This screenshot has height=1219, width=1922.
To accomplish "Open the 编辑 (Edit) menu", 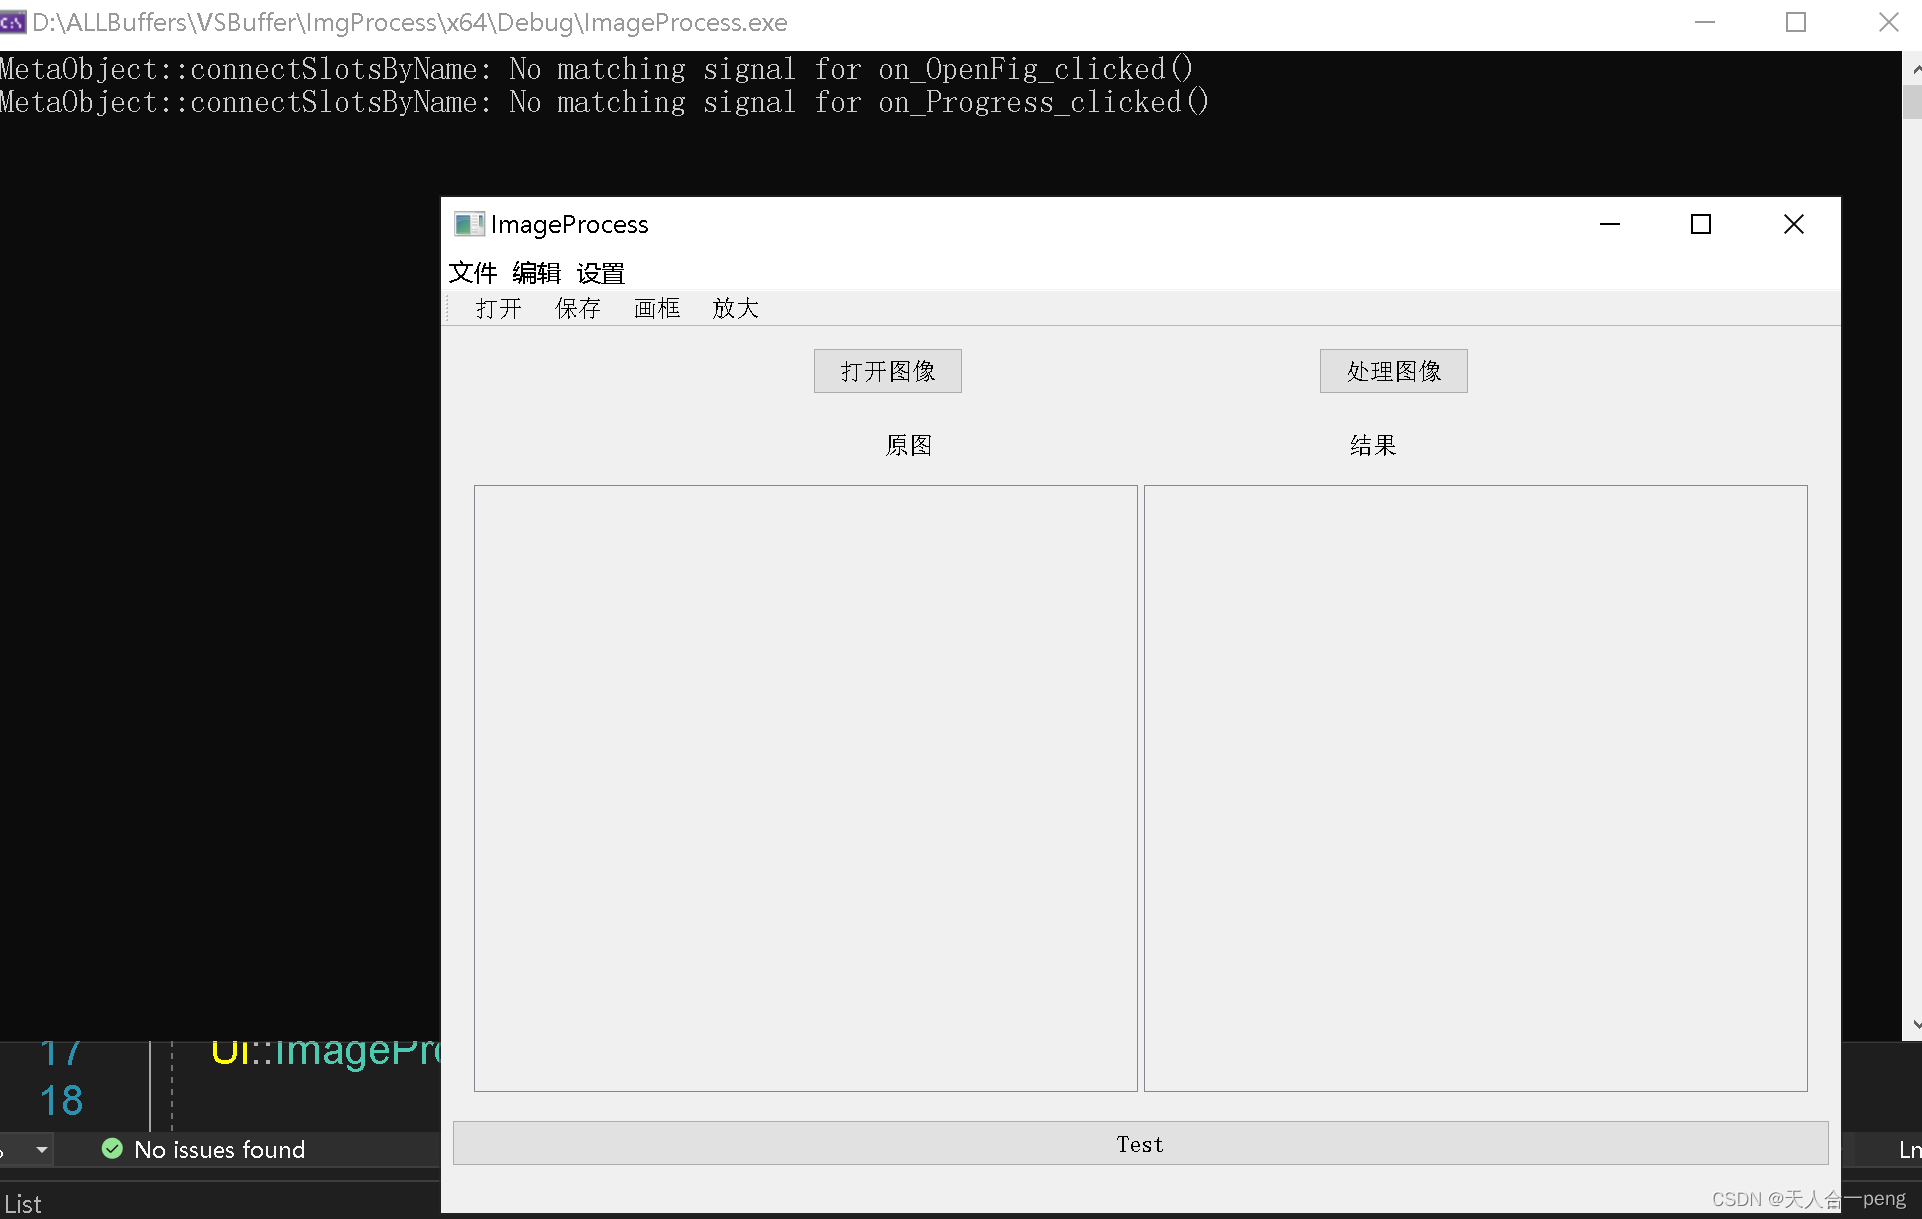I will [x=535, y=272].
